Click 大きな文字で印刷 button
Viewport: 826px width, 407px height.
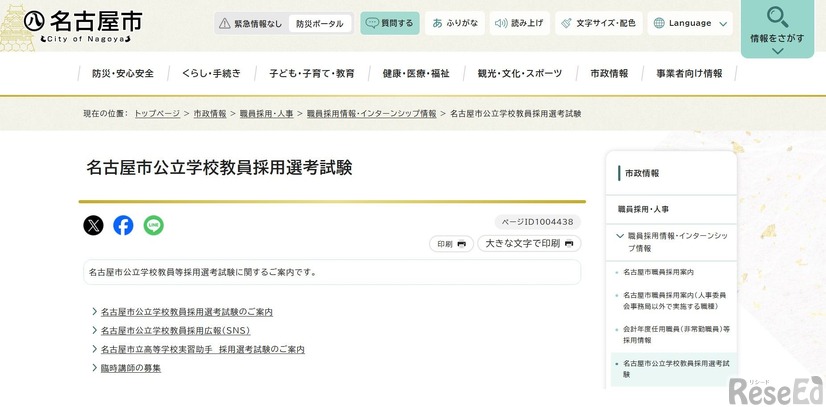coord(529,244)
